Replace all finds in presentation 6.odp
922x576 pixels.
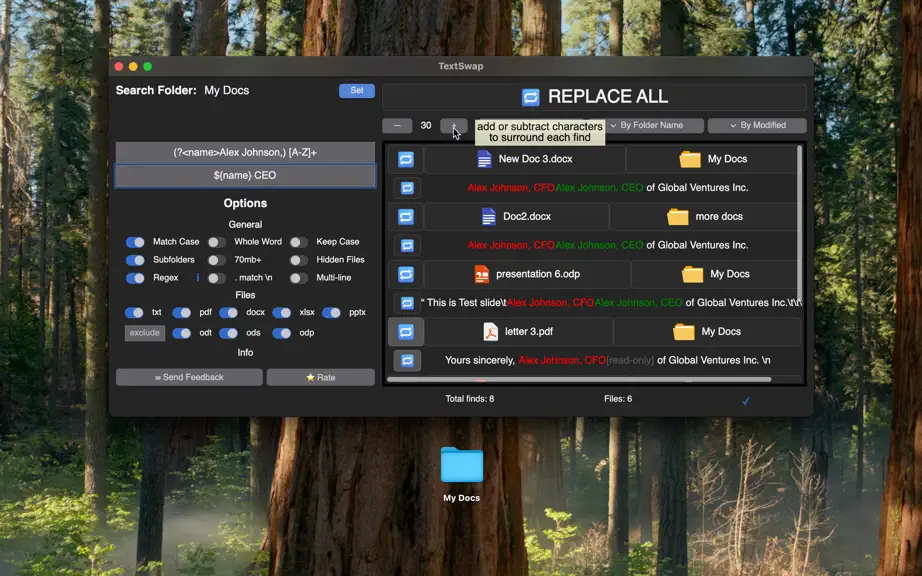tap(406, 274)
